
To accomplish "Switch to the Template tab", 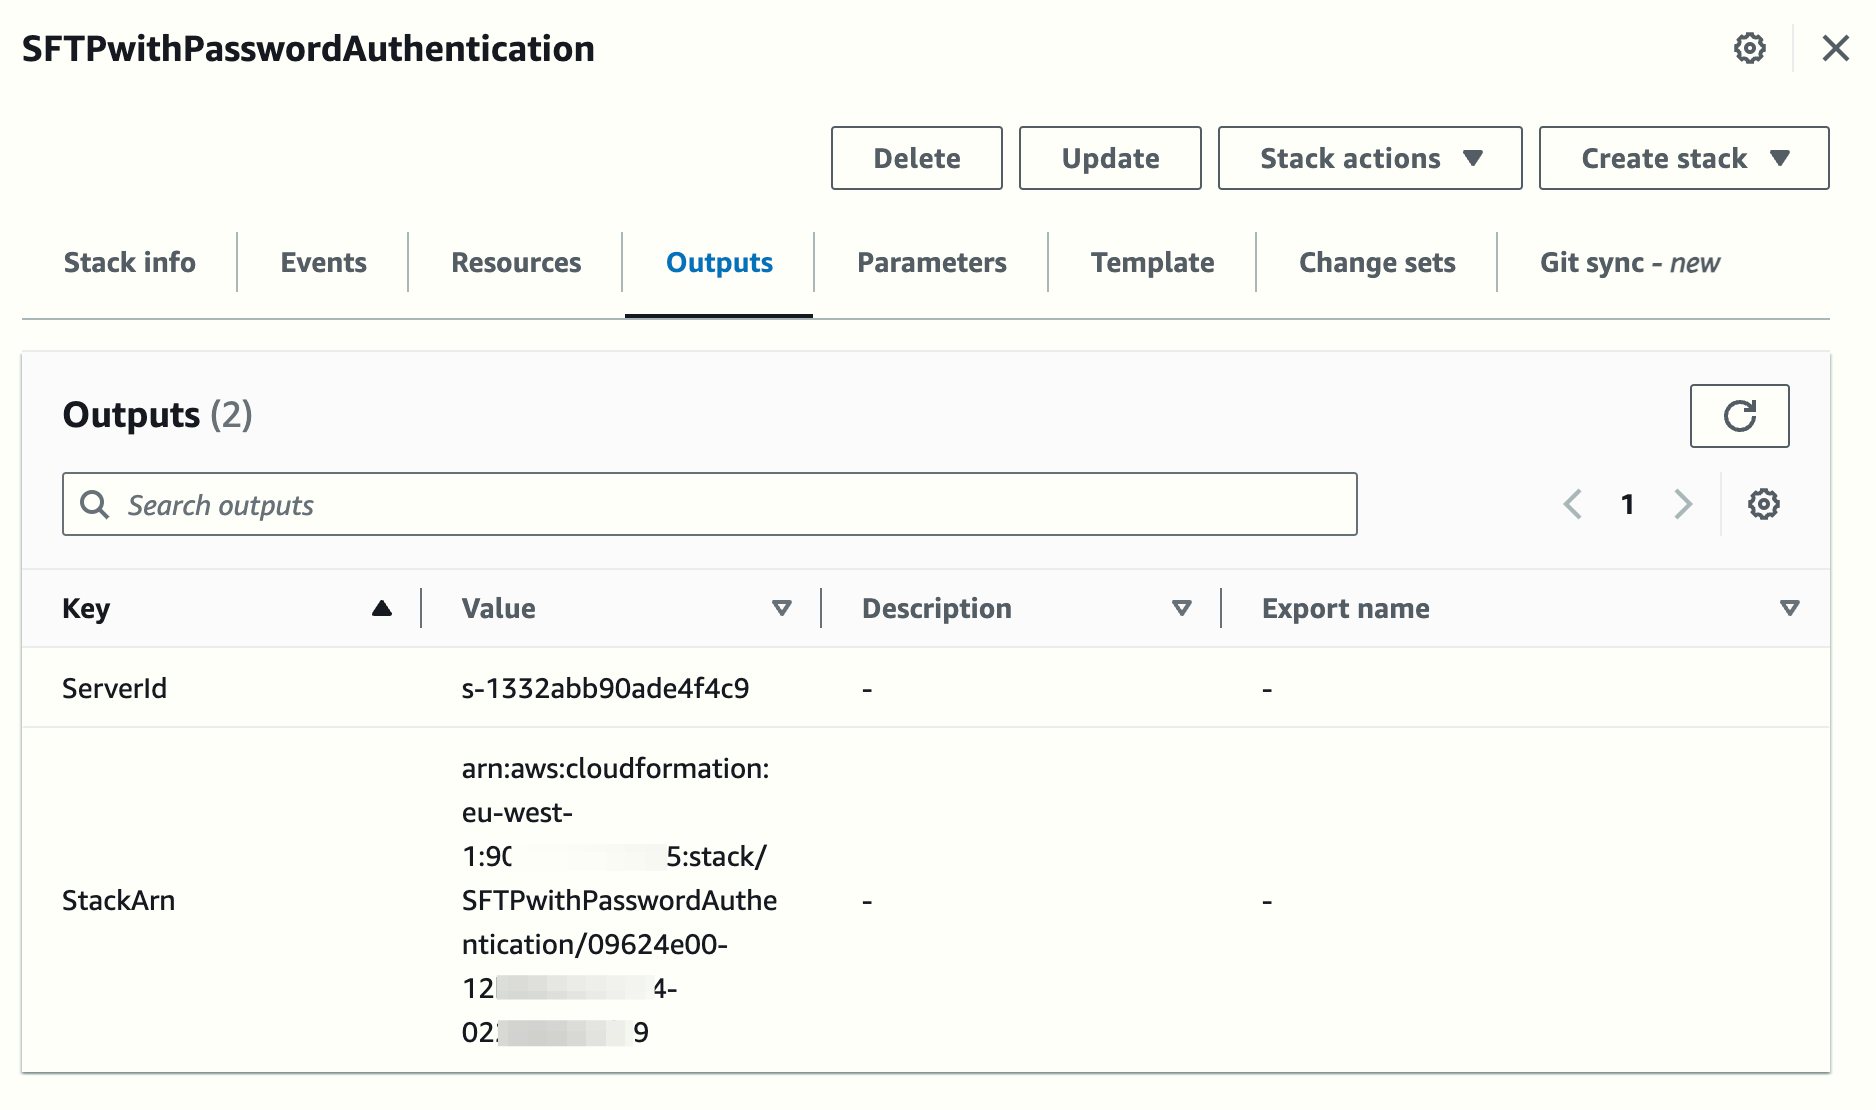I will pyautogui.click(x=1152, y=262).
